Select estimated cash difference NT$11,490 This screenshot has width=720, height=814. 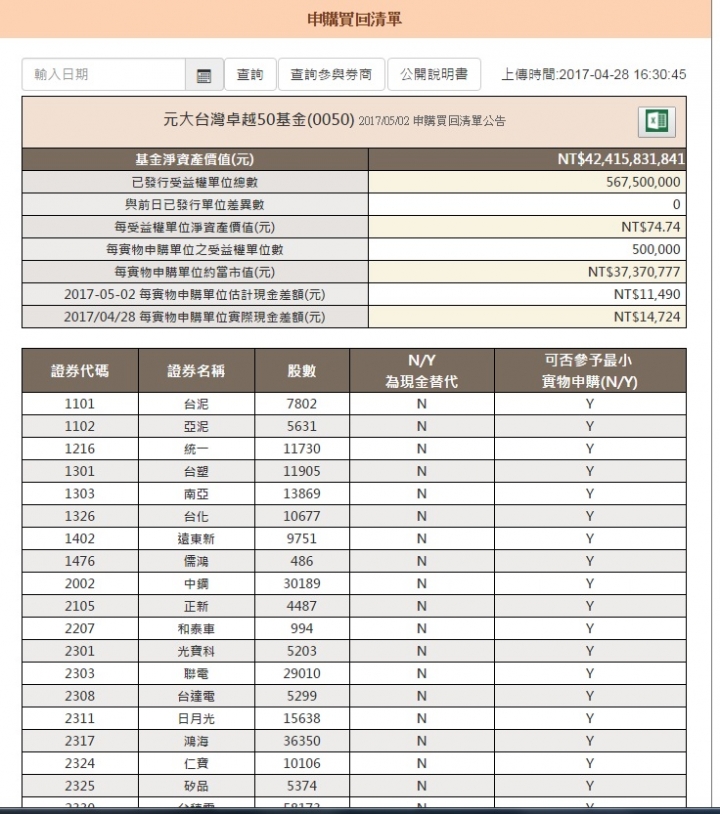point(647,295)
